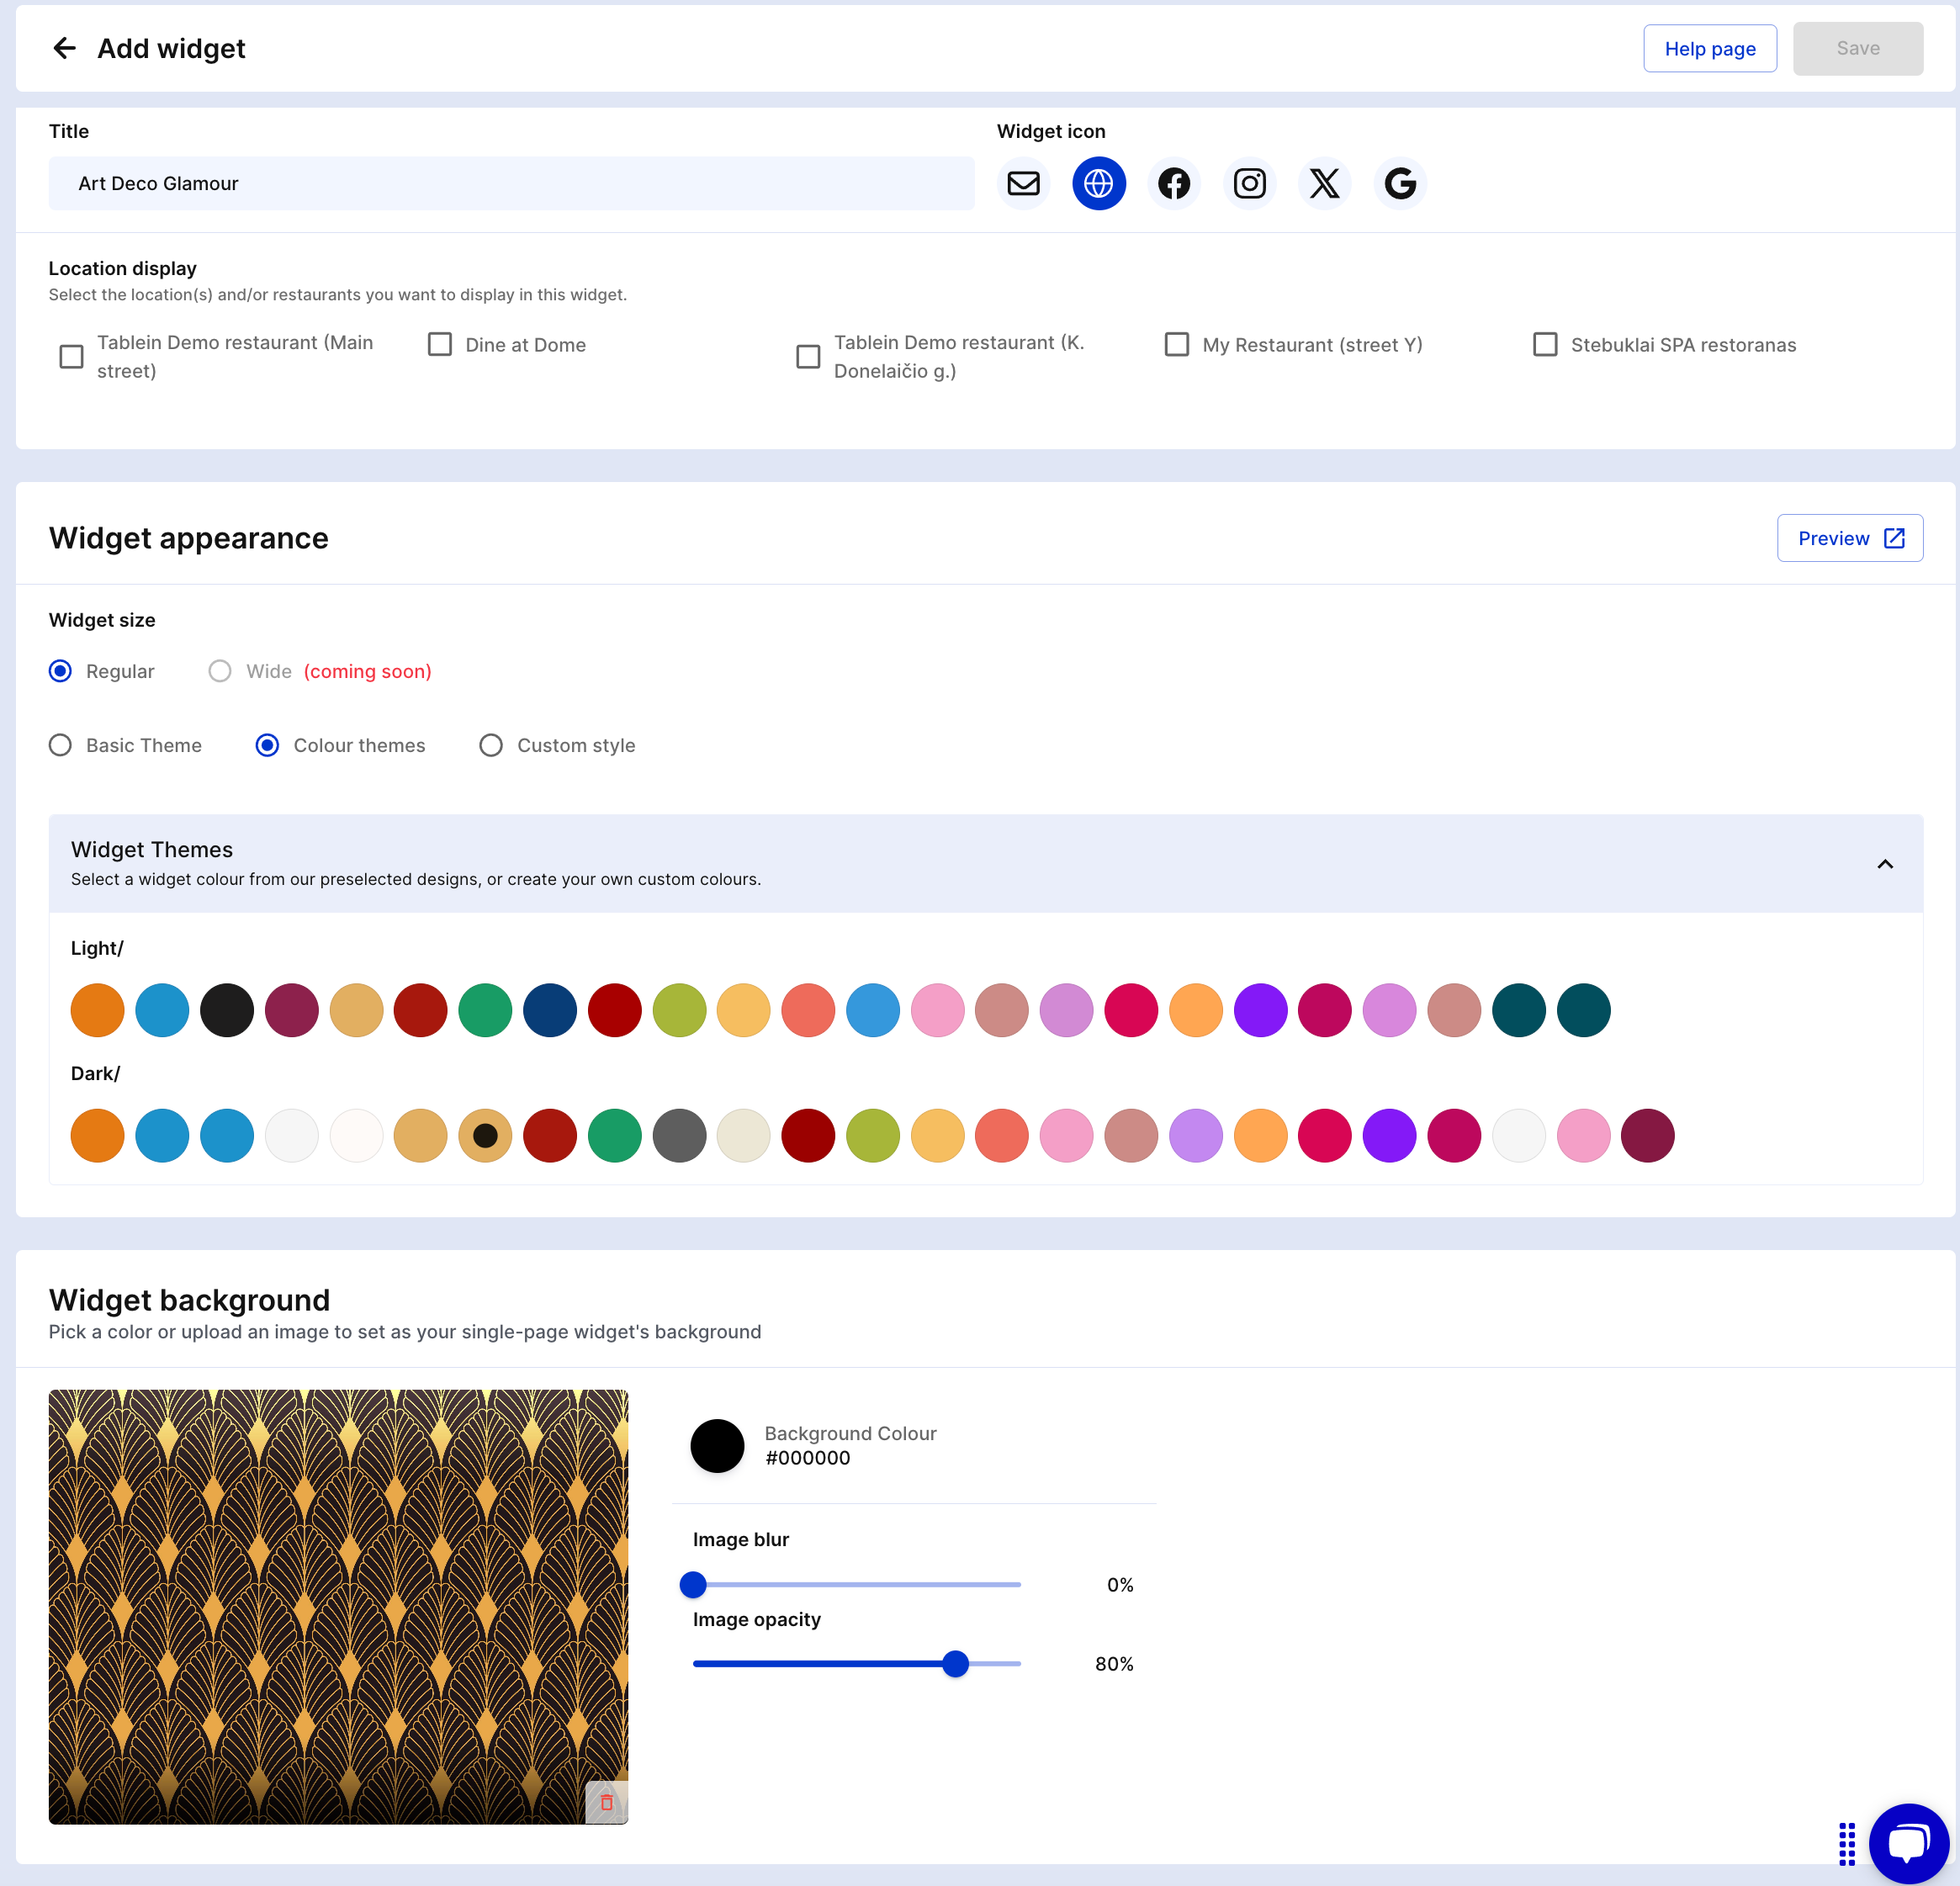Pick the violet purple Light theme swatch
This screenshot has height=1886, width=1960.
(x=1260, y=1010)
